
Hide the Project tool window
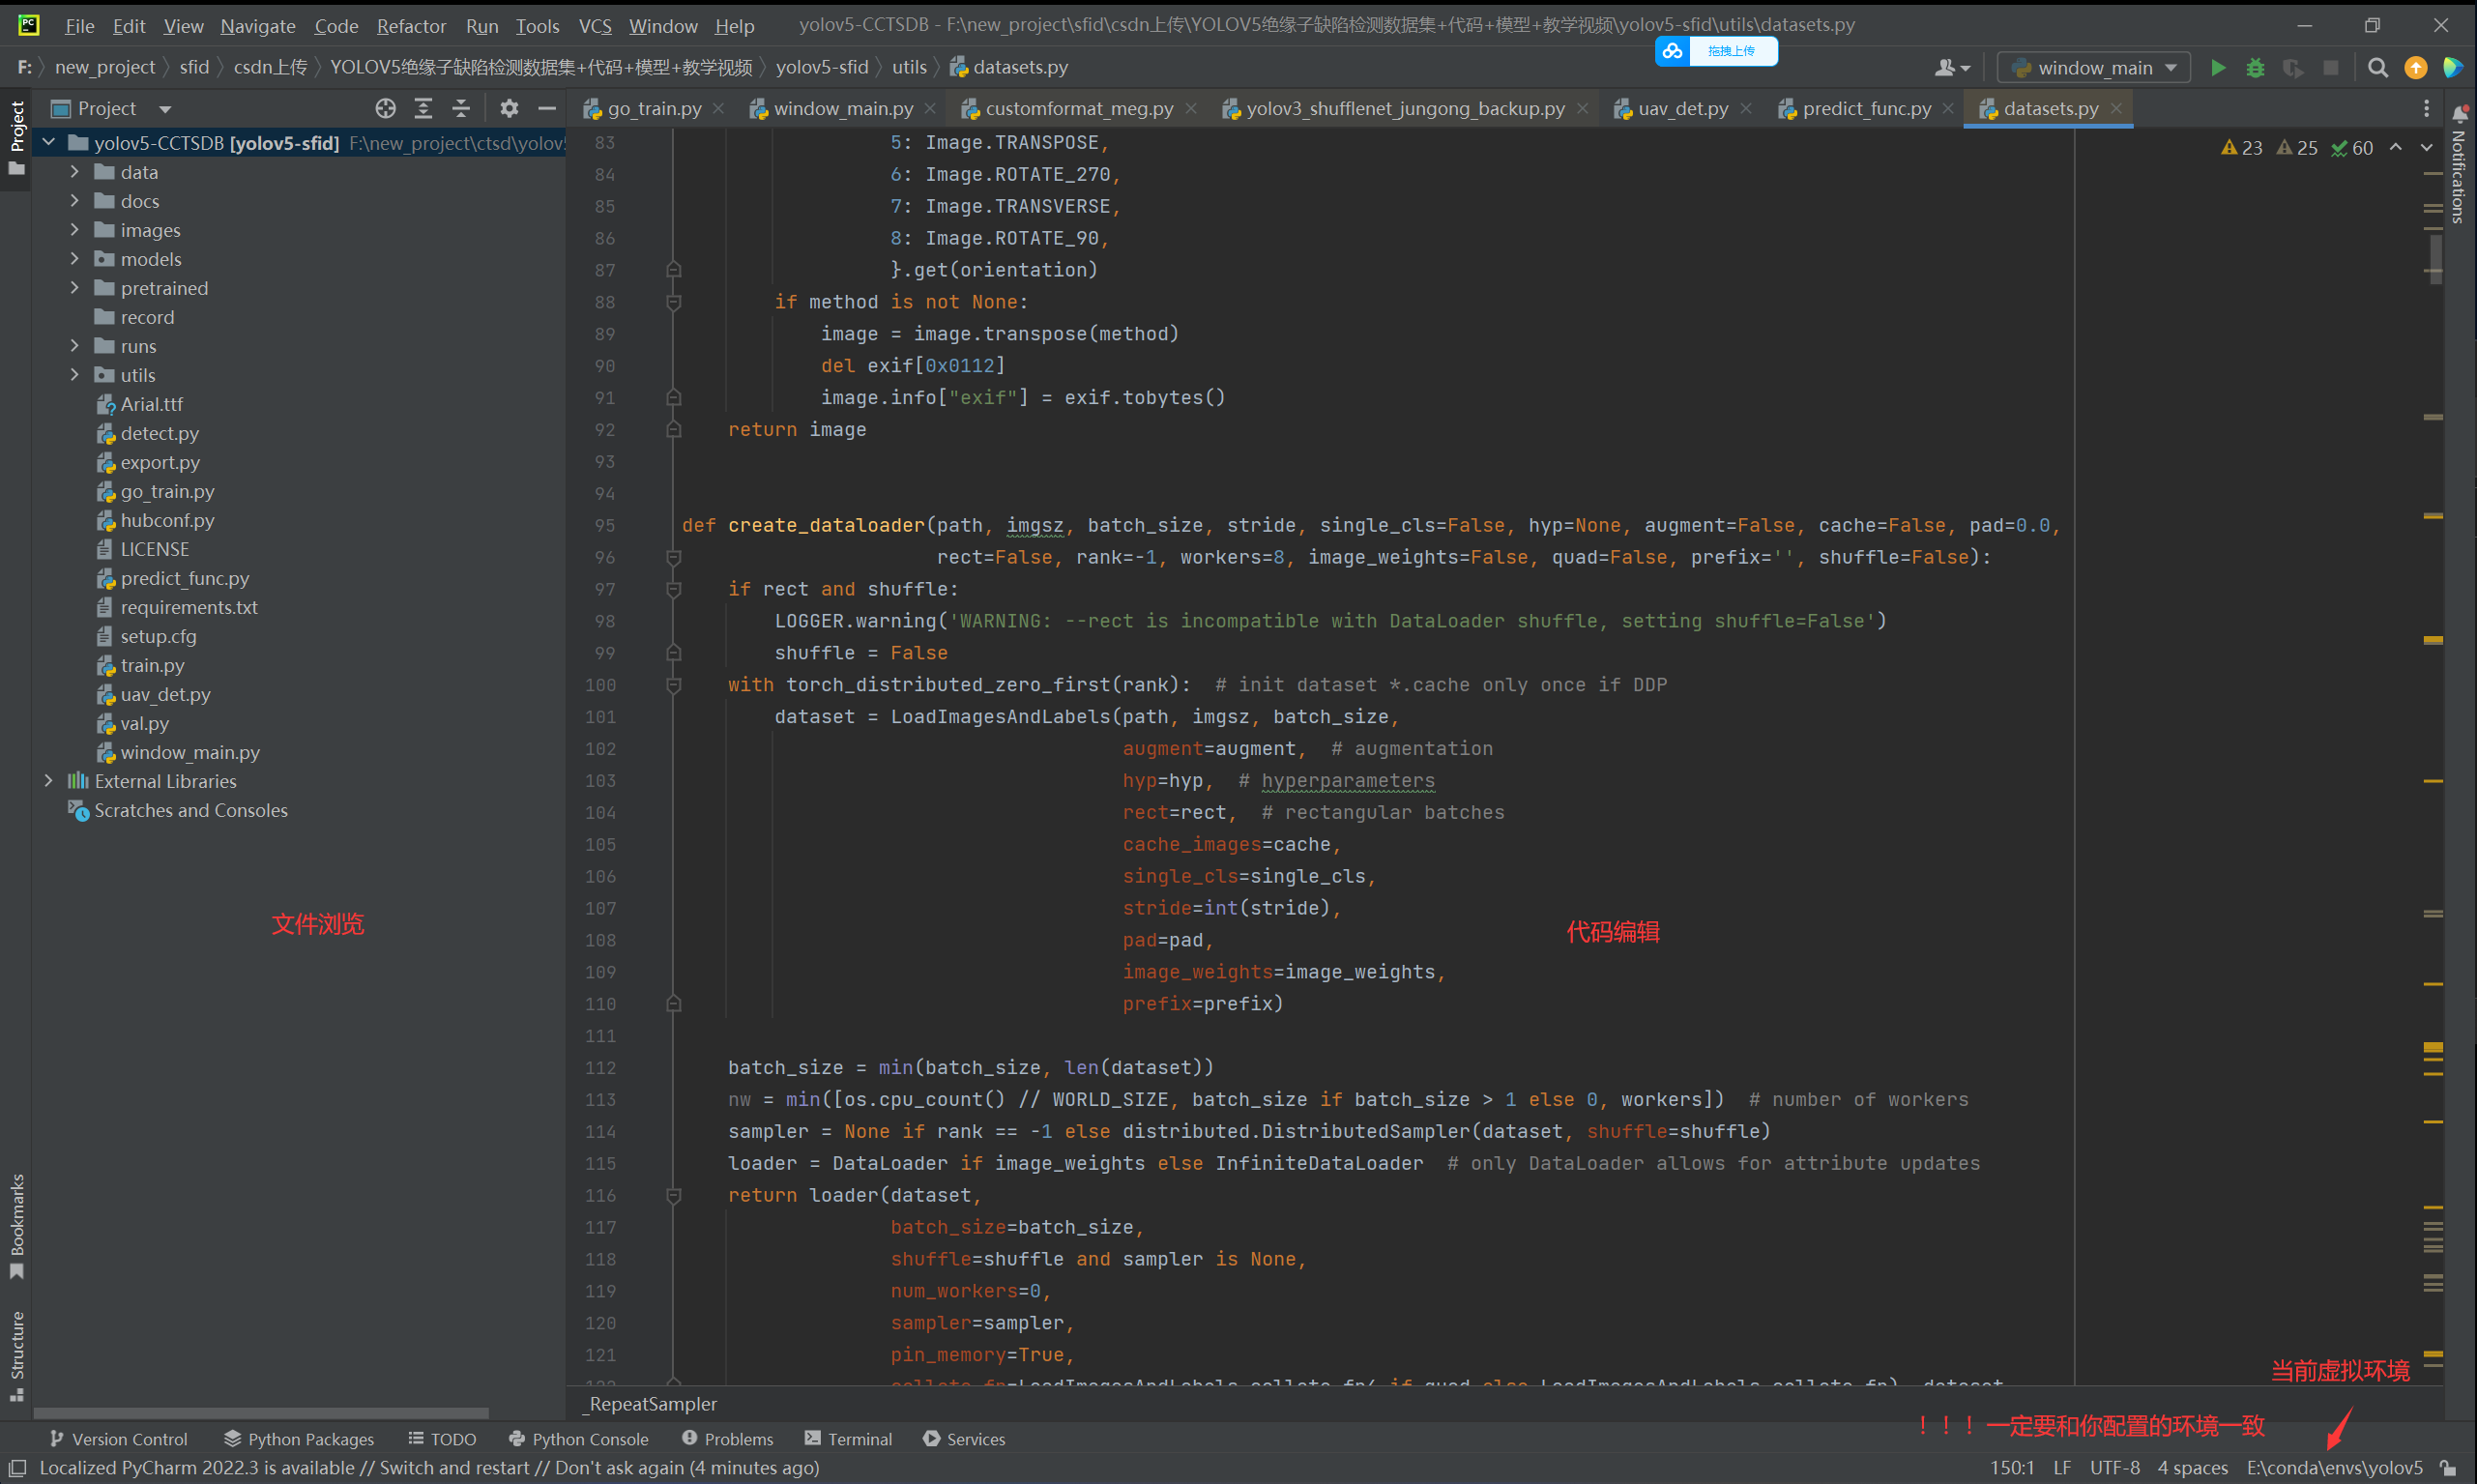[547, 108]
